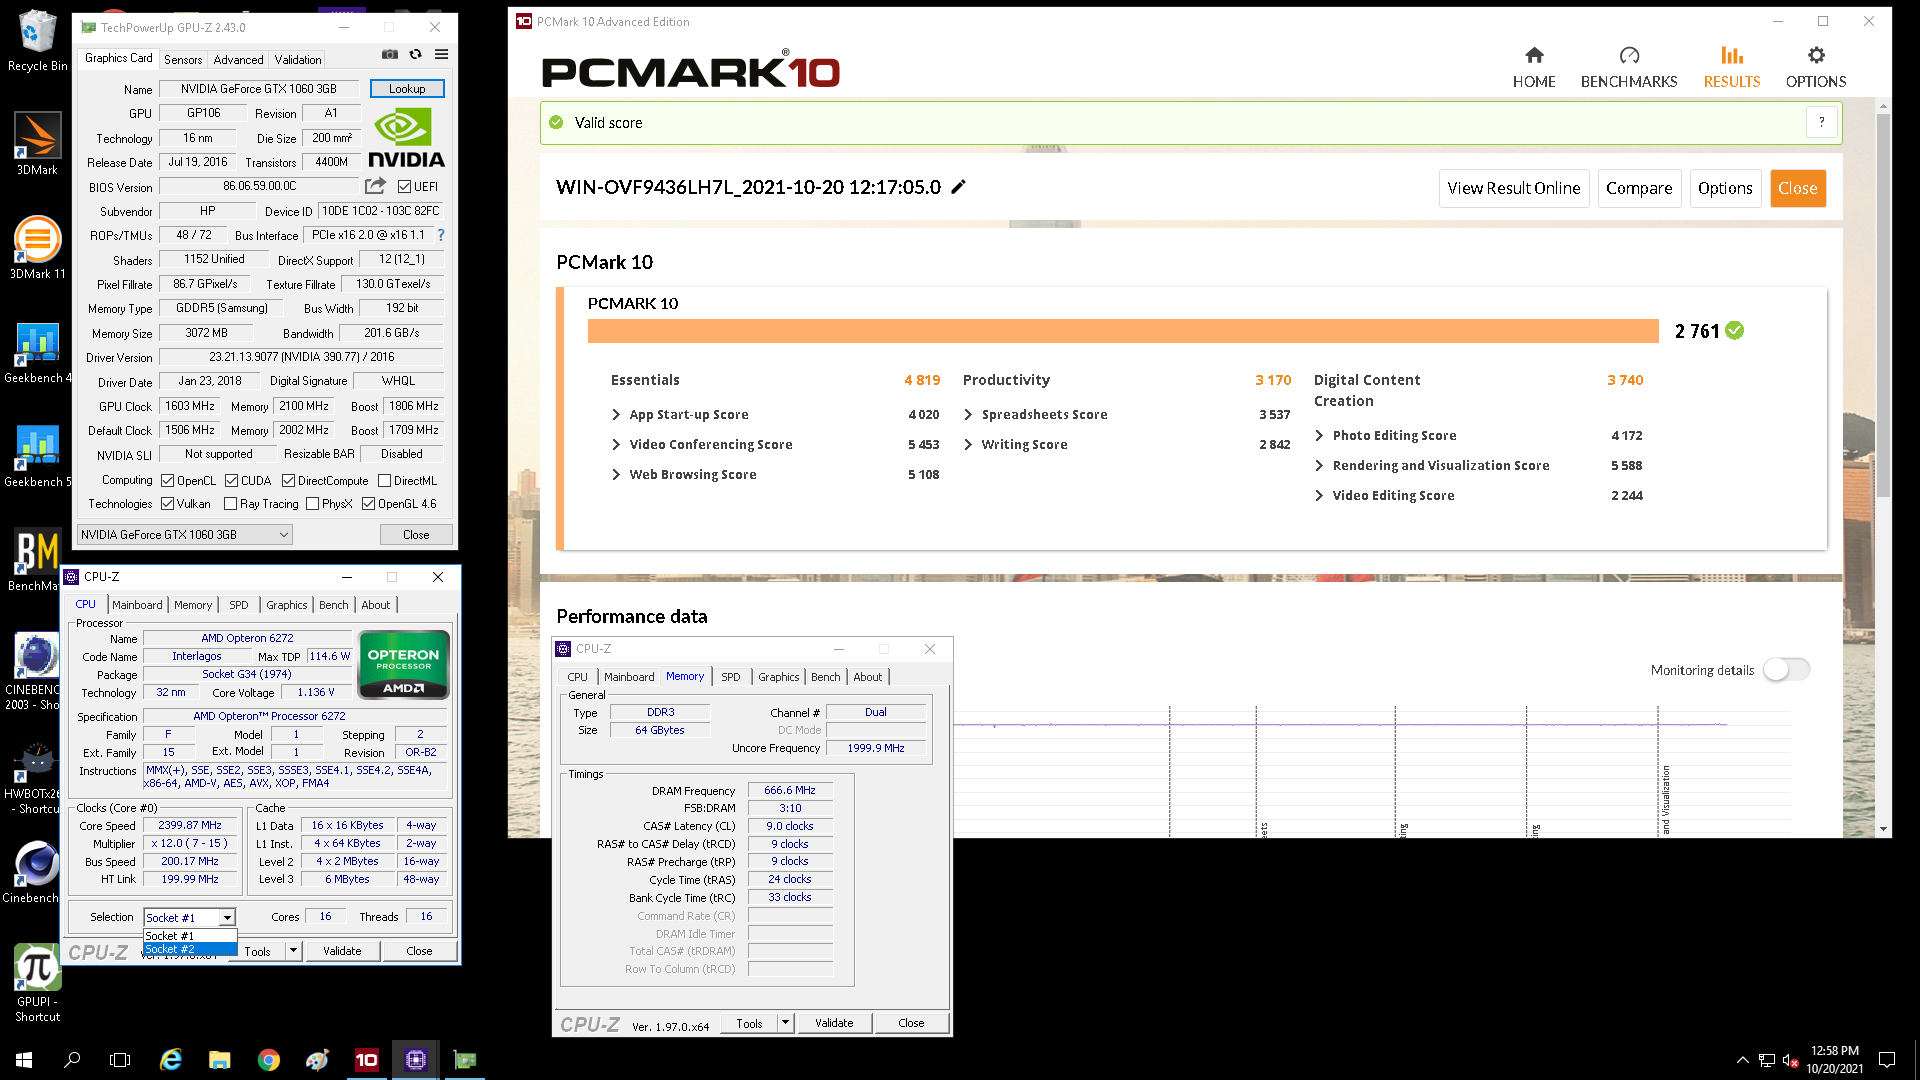Screen dimensions: 1920x1080
Task: Open the Geekbench 4 desktop shortcut
Action: (x=37, y=352)
